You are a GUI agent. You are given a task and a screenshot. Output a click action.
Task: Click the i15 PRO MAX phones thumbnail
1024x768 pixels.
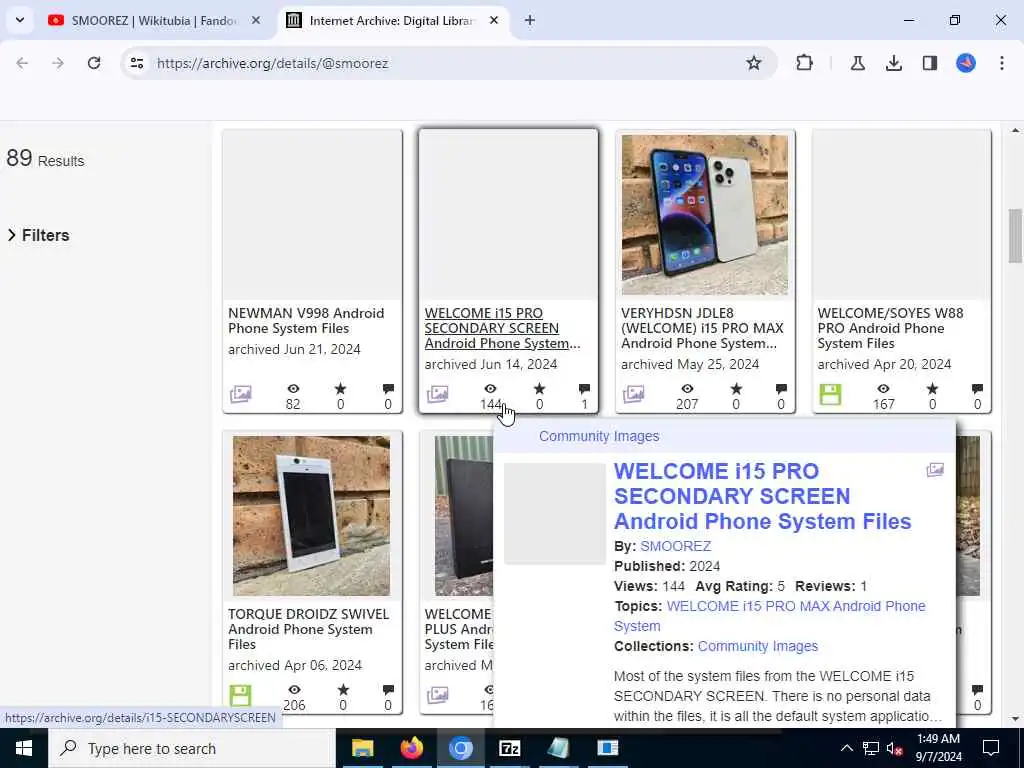(705, 215)
